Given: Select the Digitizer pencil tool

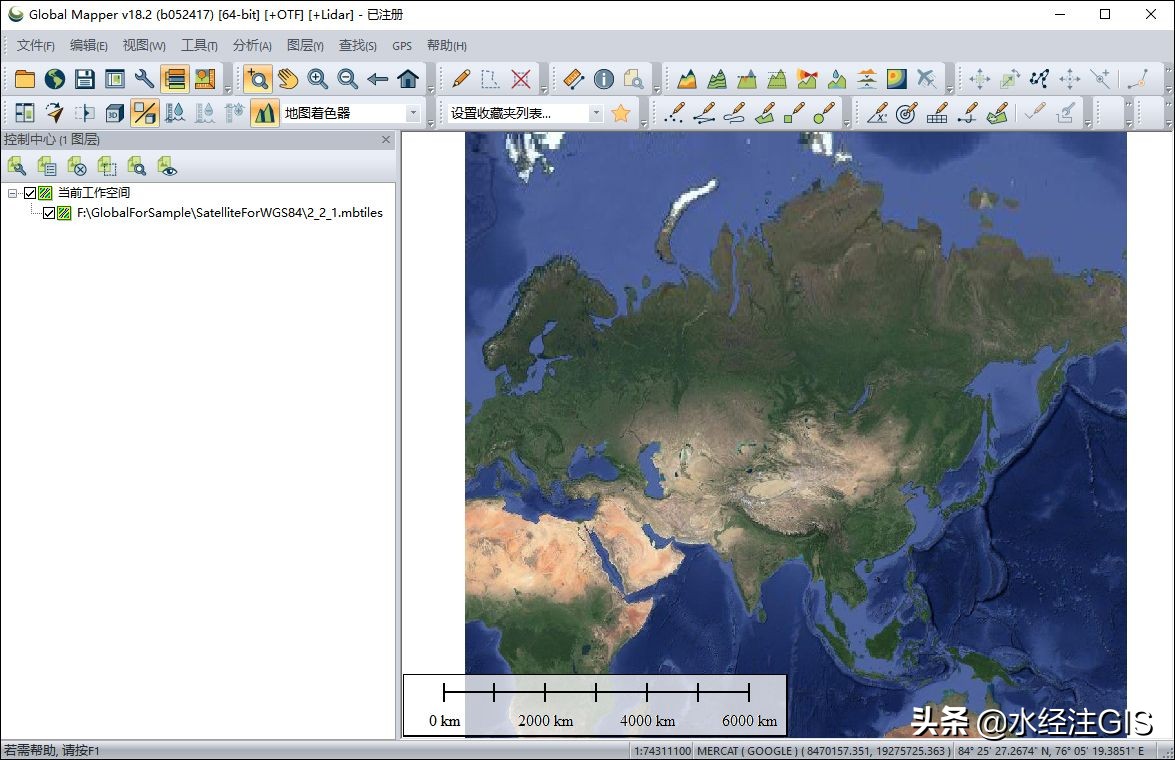Looking at the screenshot, I should pyautogui.click(x=461, y=79).
